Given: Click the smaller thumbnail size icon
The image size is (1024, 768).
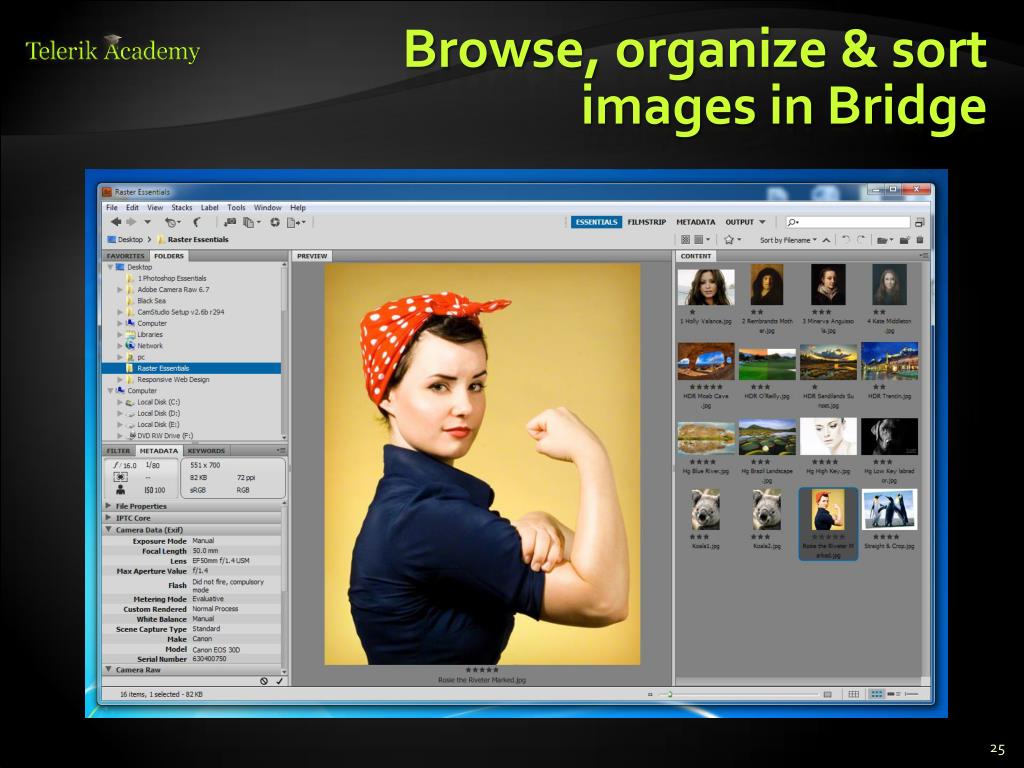Looking at the screenshot, I should tap(650, 694).
